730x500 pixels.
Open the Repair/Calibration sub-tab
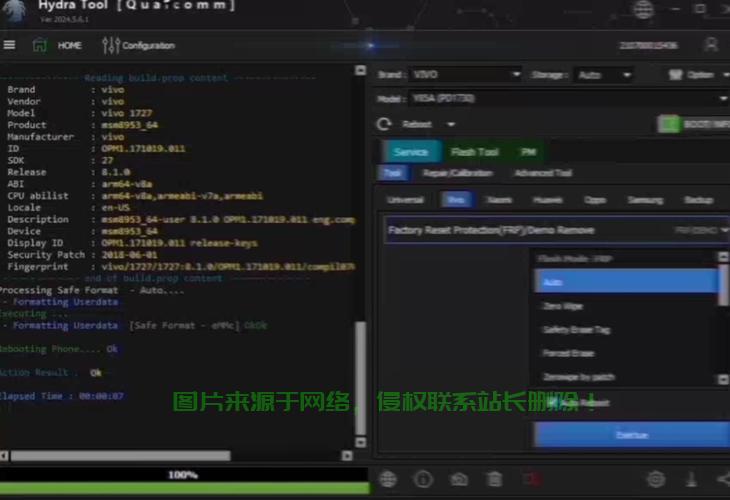(x=458, y=173)
